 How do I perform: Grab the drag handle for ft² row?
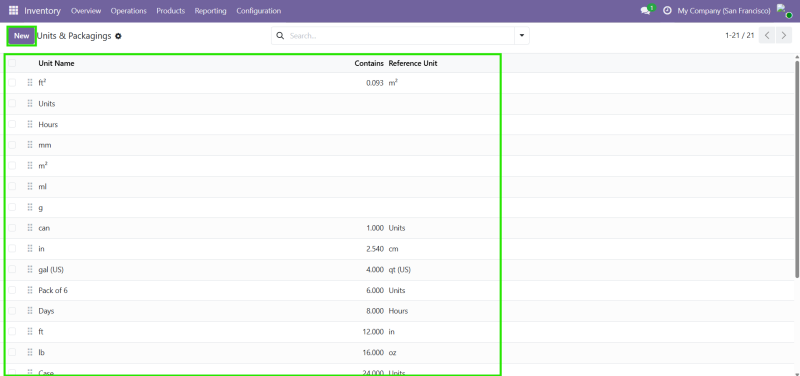tap(30, 83)
